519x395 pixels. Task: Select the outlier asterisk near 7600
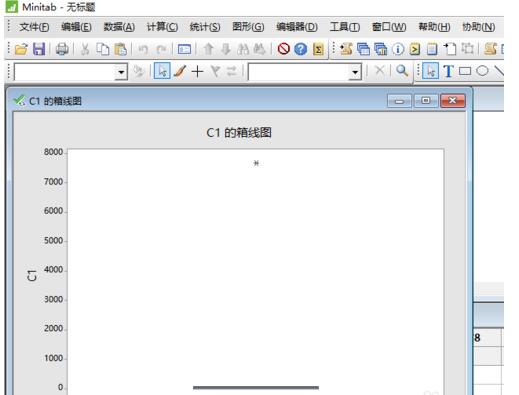click(x=256, y=163)
